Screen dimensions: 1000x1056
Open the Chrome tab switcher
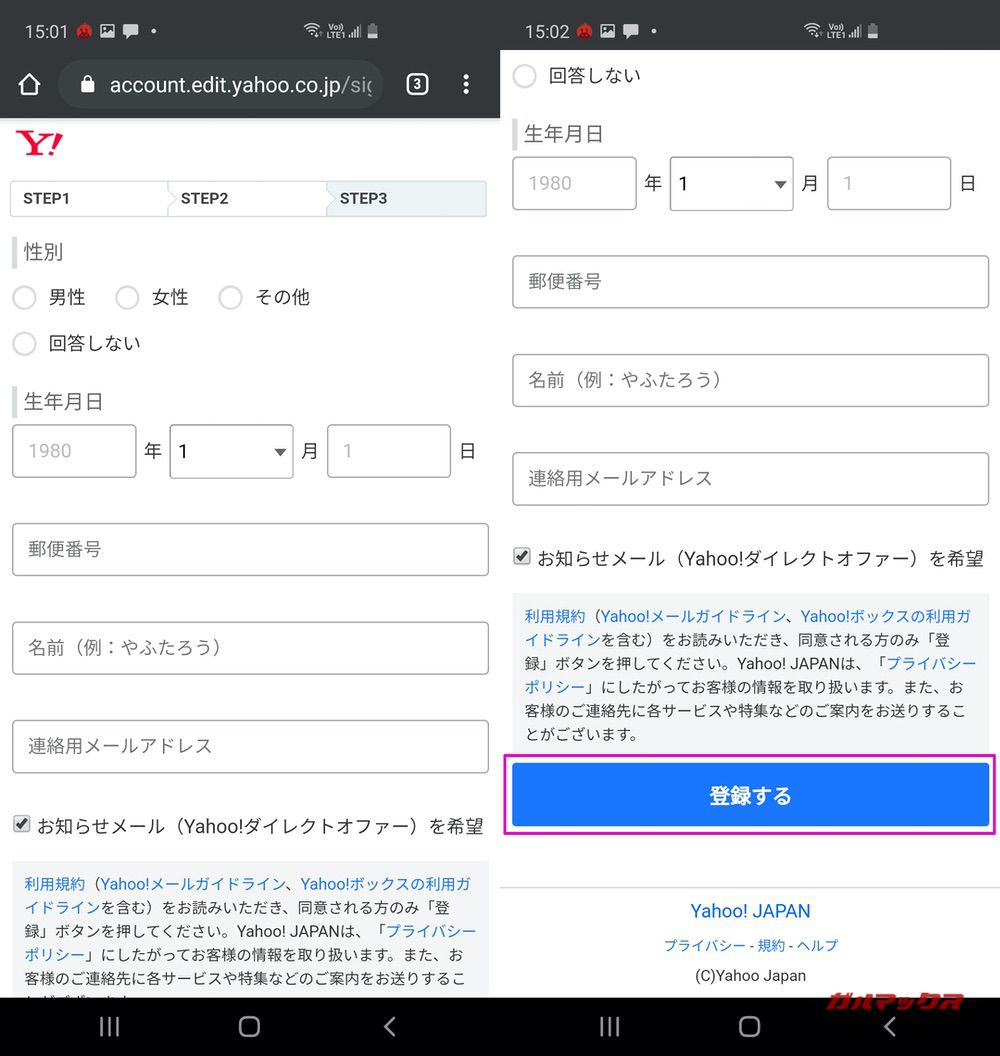(417, 85)
